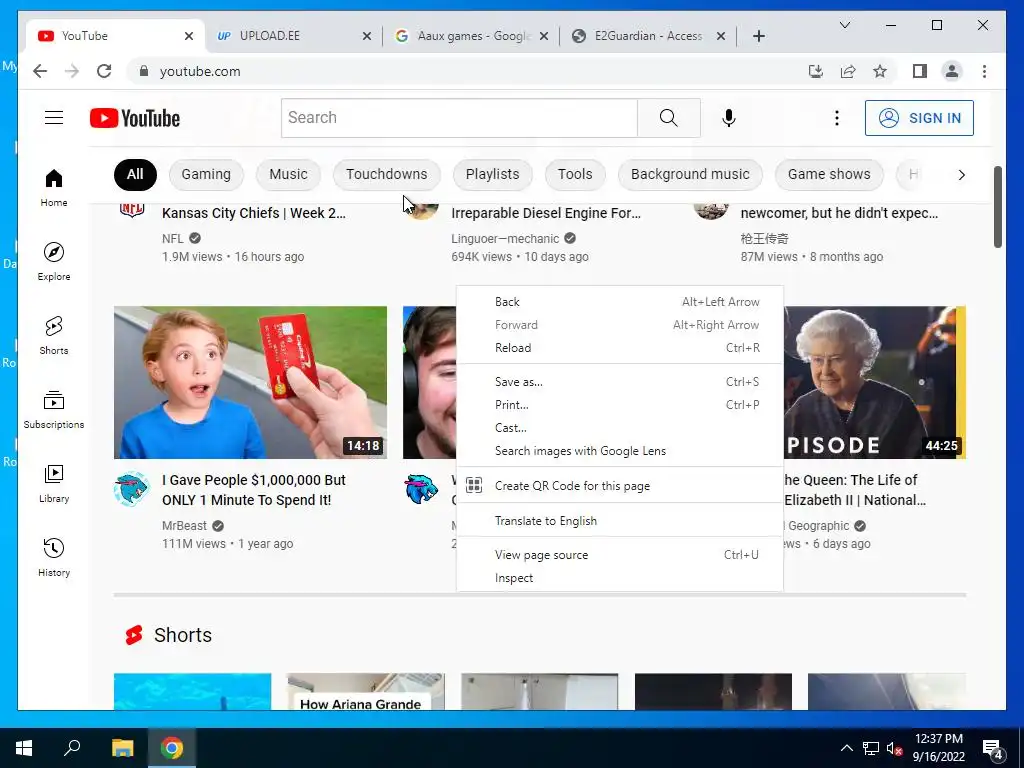1024x768 pixels.
Task: Switch to the E2Guardian tab
Action: tap(648, 36)
